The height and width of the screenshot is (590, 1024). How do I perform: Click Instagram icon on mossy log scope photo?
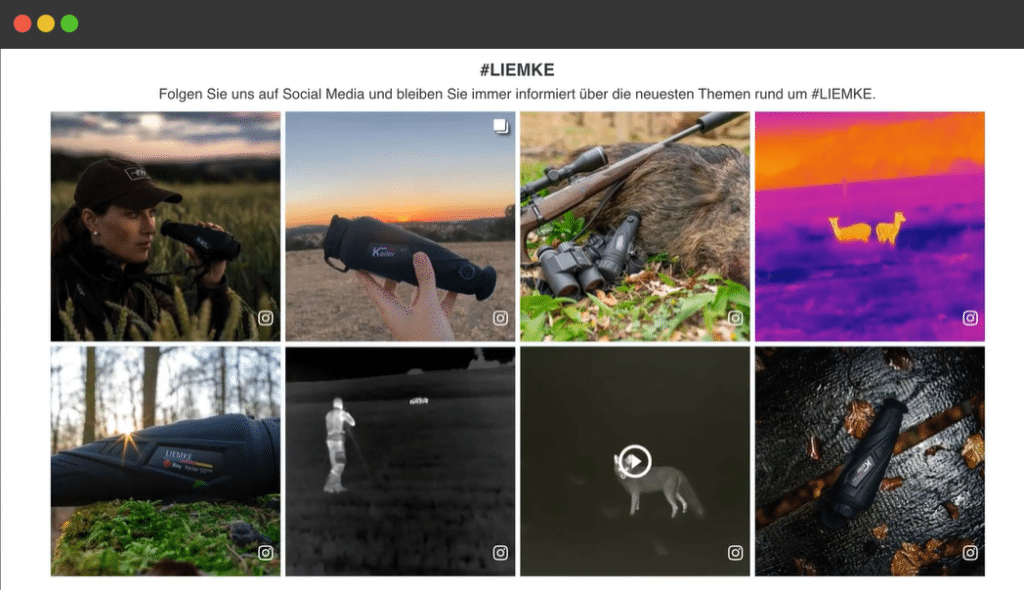pyautogui.click(x=265, y=553)
